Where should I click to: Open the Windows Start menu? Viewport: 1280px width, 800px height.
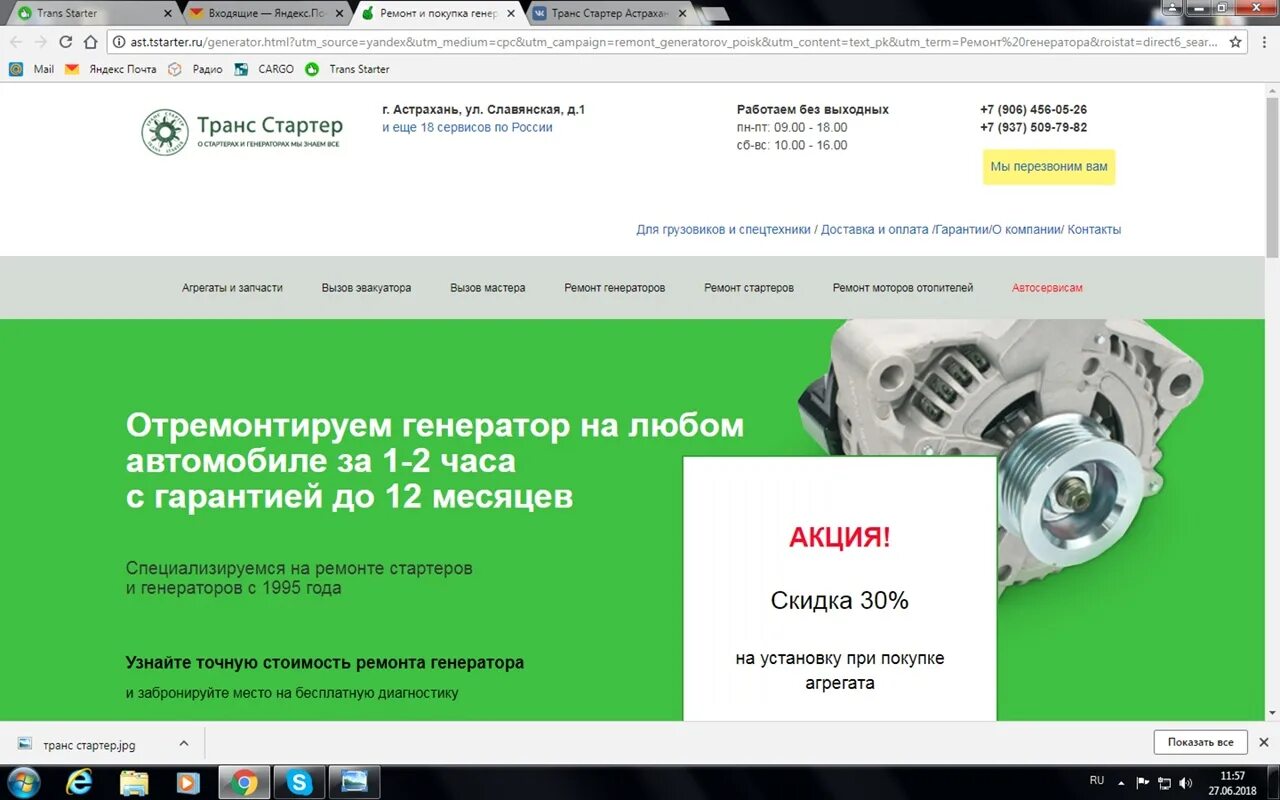tap(23, 781)
